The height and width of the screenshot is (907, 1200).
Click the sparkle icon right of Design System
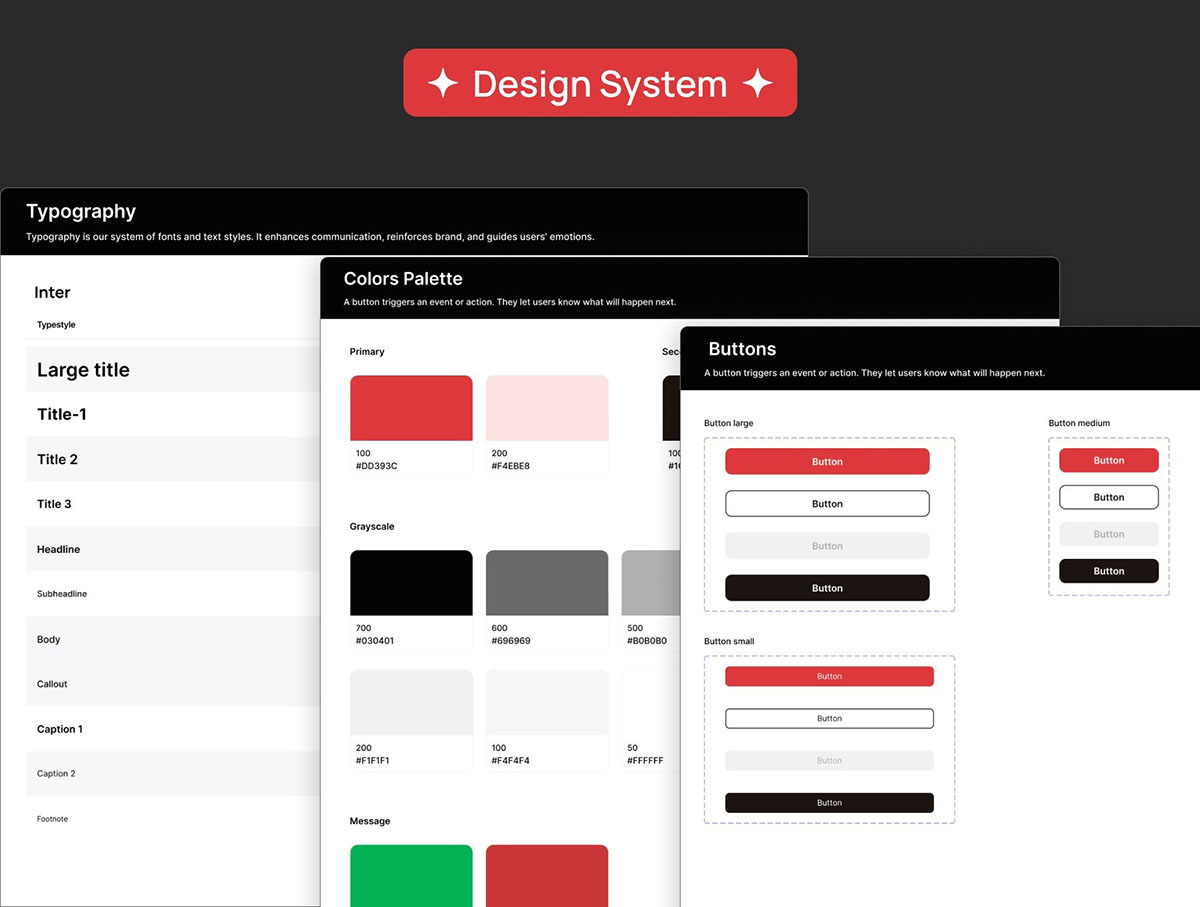(x=758, y=83)
